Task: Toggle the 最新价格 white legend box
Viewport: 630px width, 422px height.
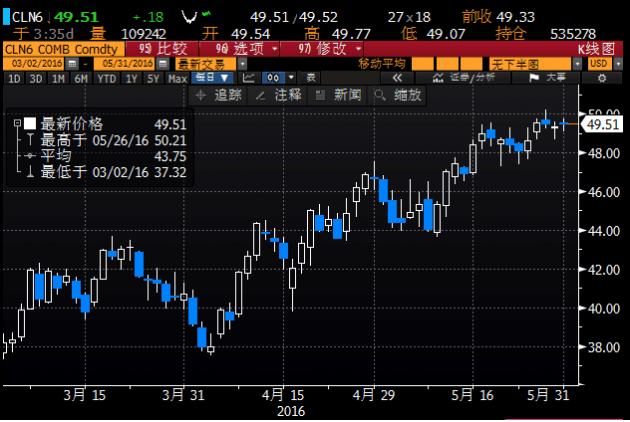Action: pos(30,123)
